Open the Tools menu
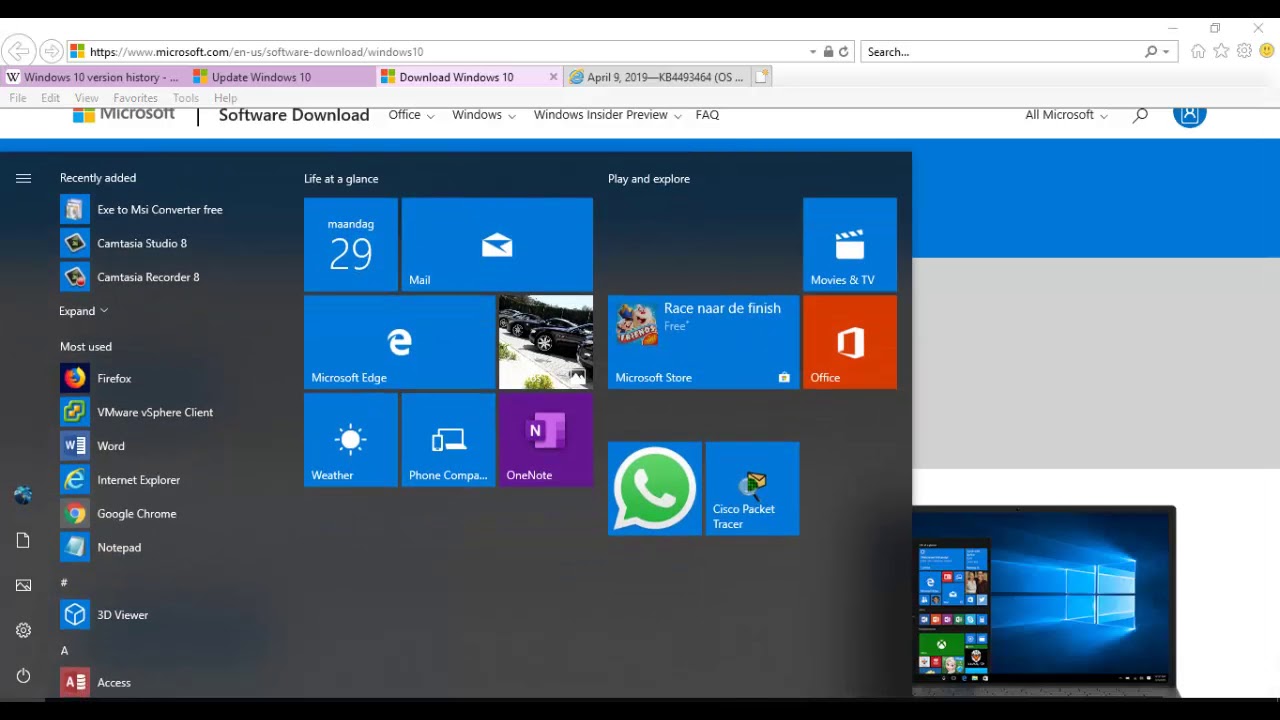This screenshot has height=720, width=1280. 186,98
